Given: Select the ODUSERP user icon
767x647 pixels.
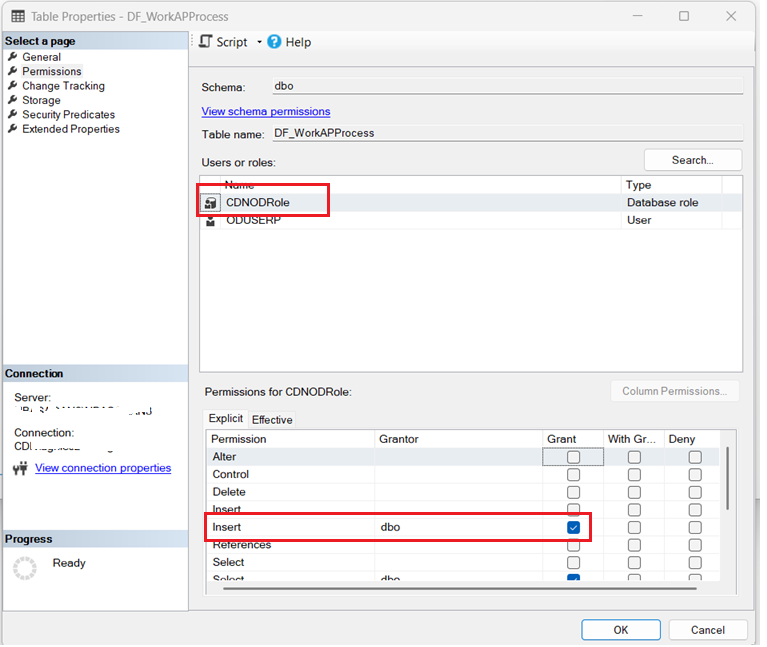Looking at the screenshot, I should 211,220.
